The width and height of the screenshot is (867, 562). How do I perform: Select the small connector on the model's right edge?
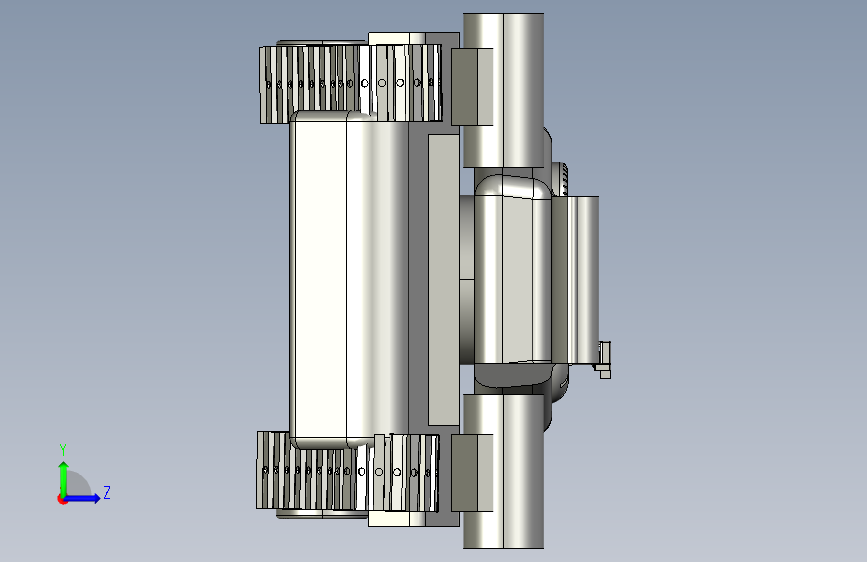point(604,360)
